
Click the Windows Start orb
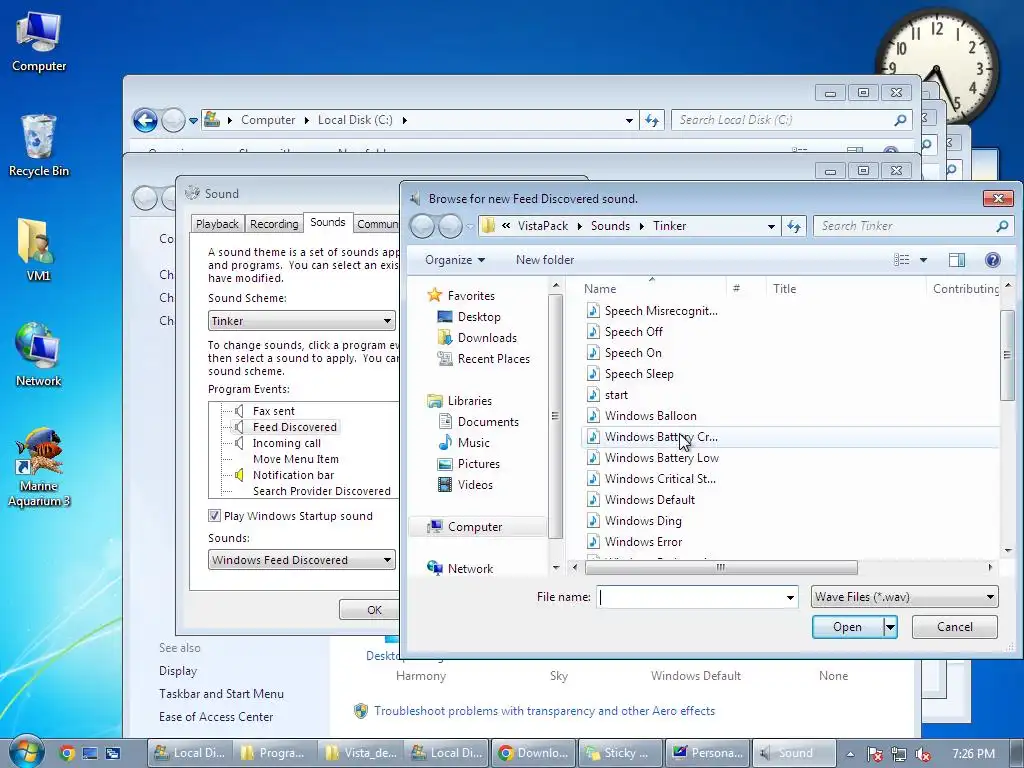[25, 752]
